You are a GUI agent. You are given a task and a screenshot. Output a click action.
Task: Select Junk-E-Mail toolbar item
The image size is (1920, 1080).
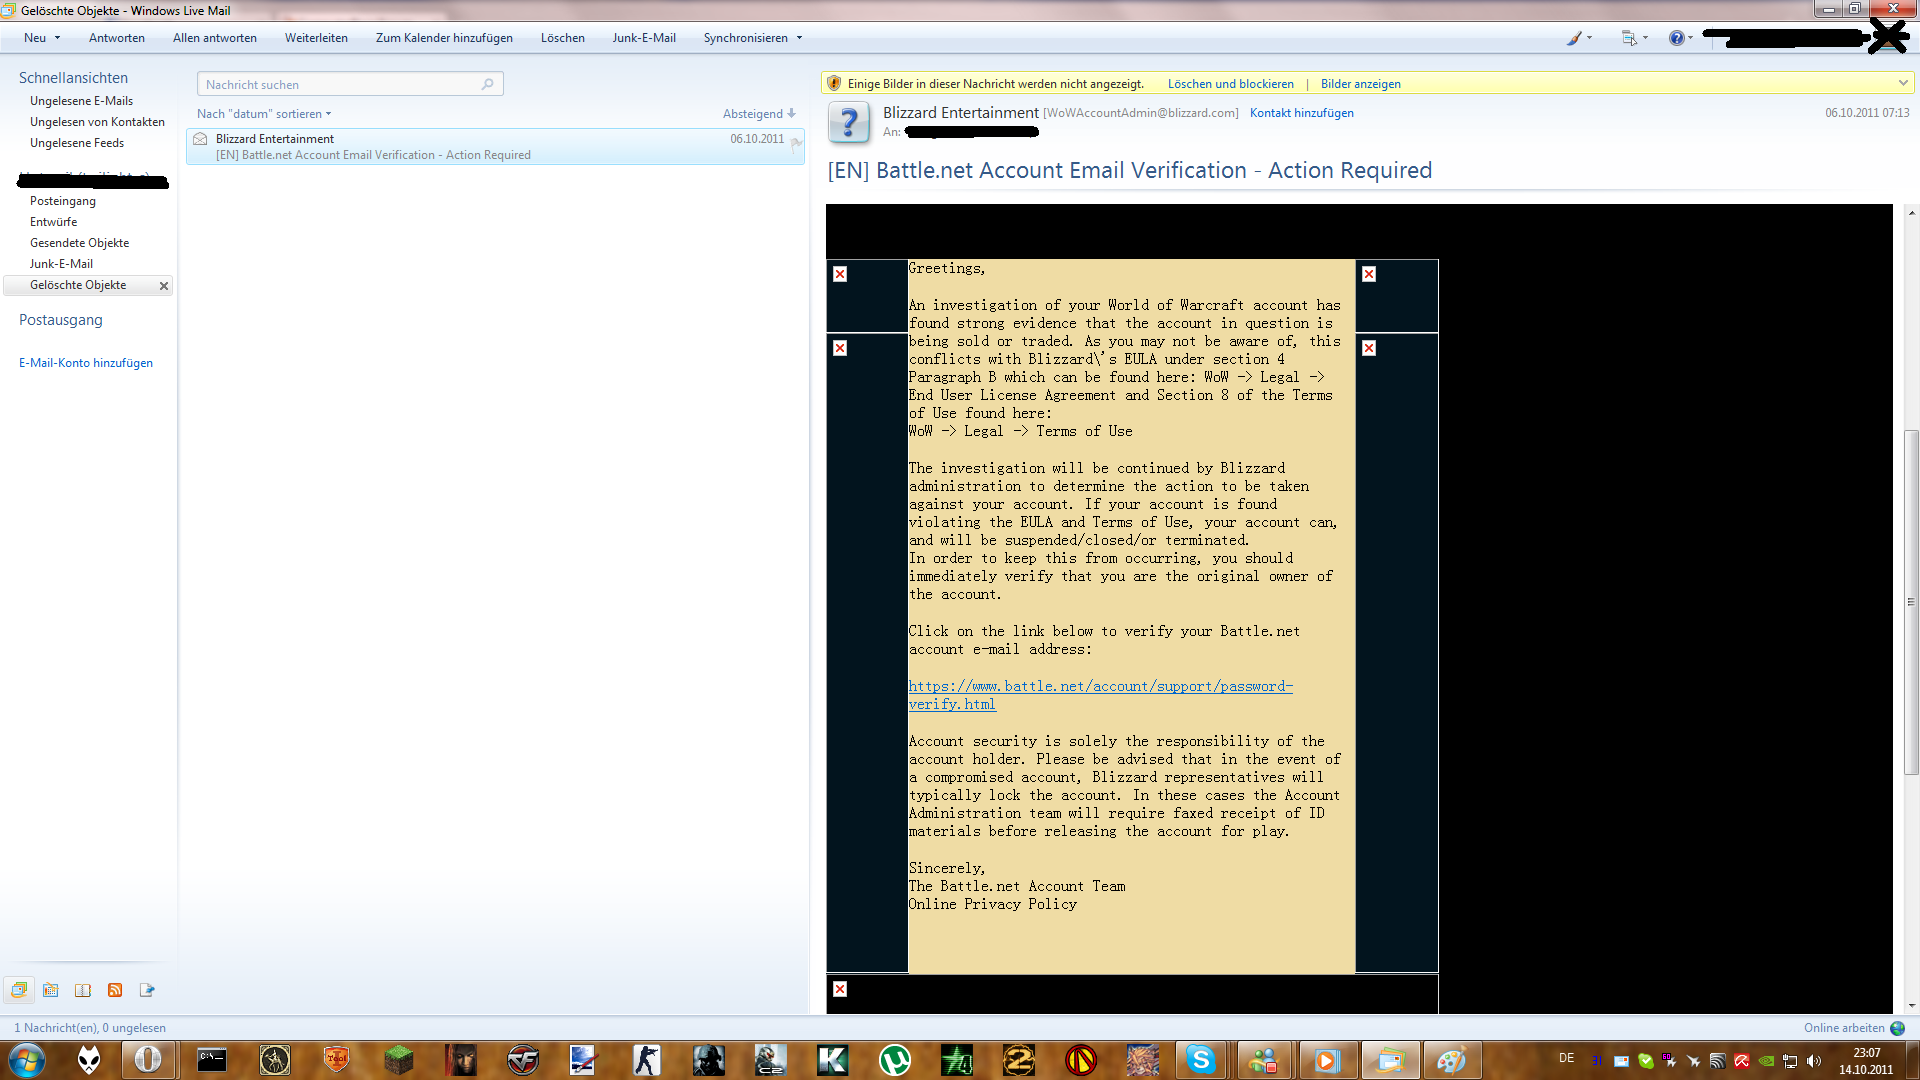(644, 38)
